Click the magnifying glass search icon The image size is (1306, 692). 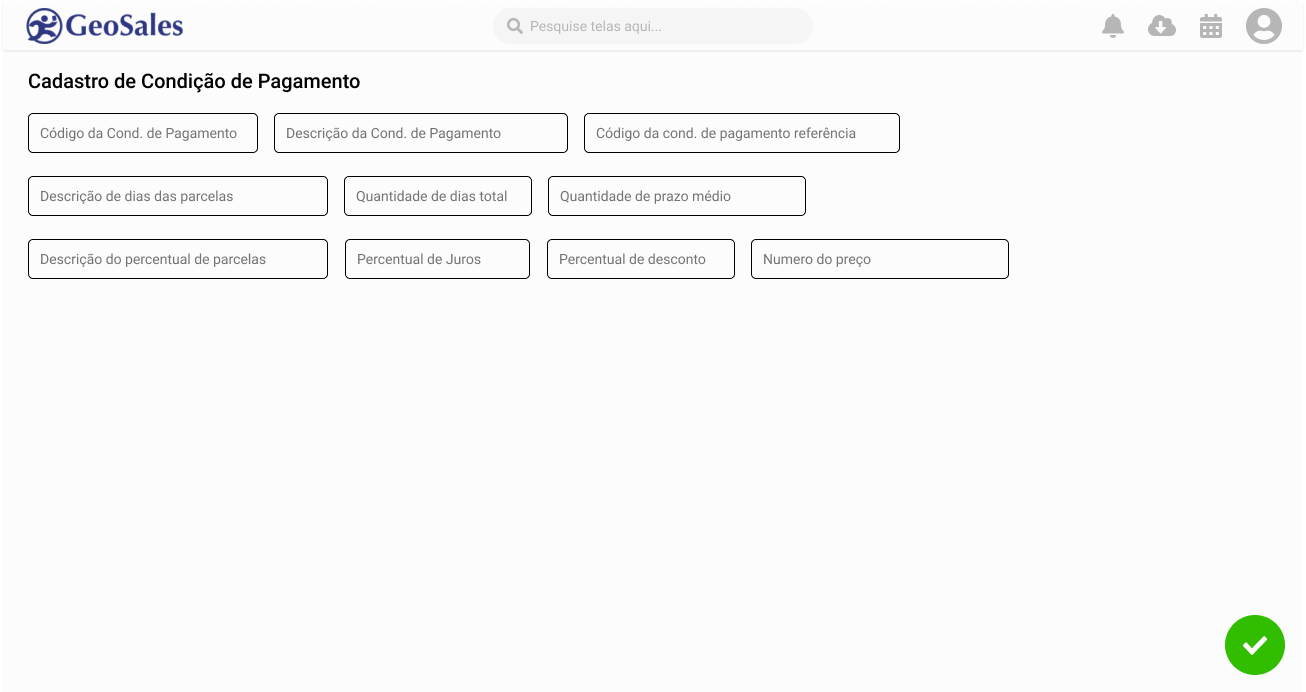coord(515,26)
